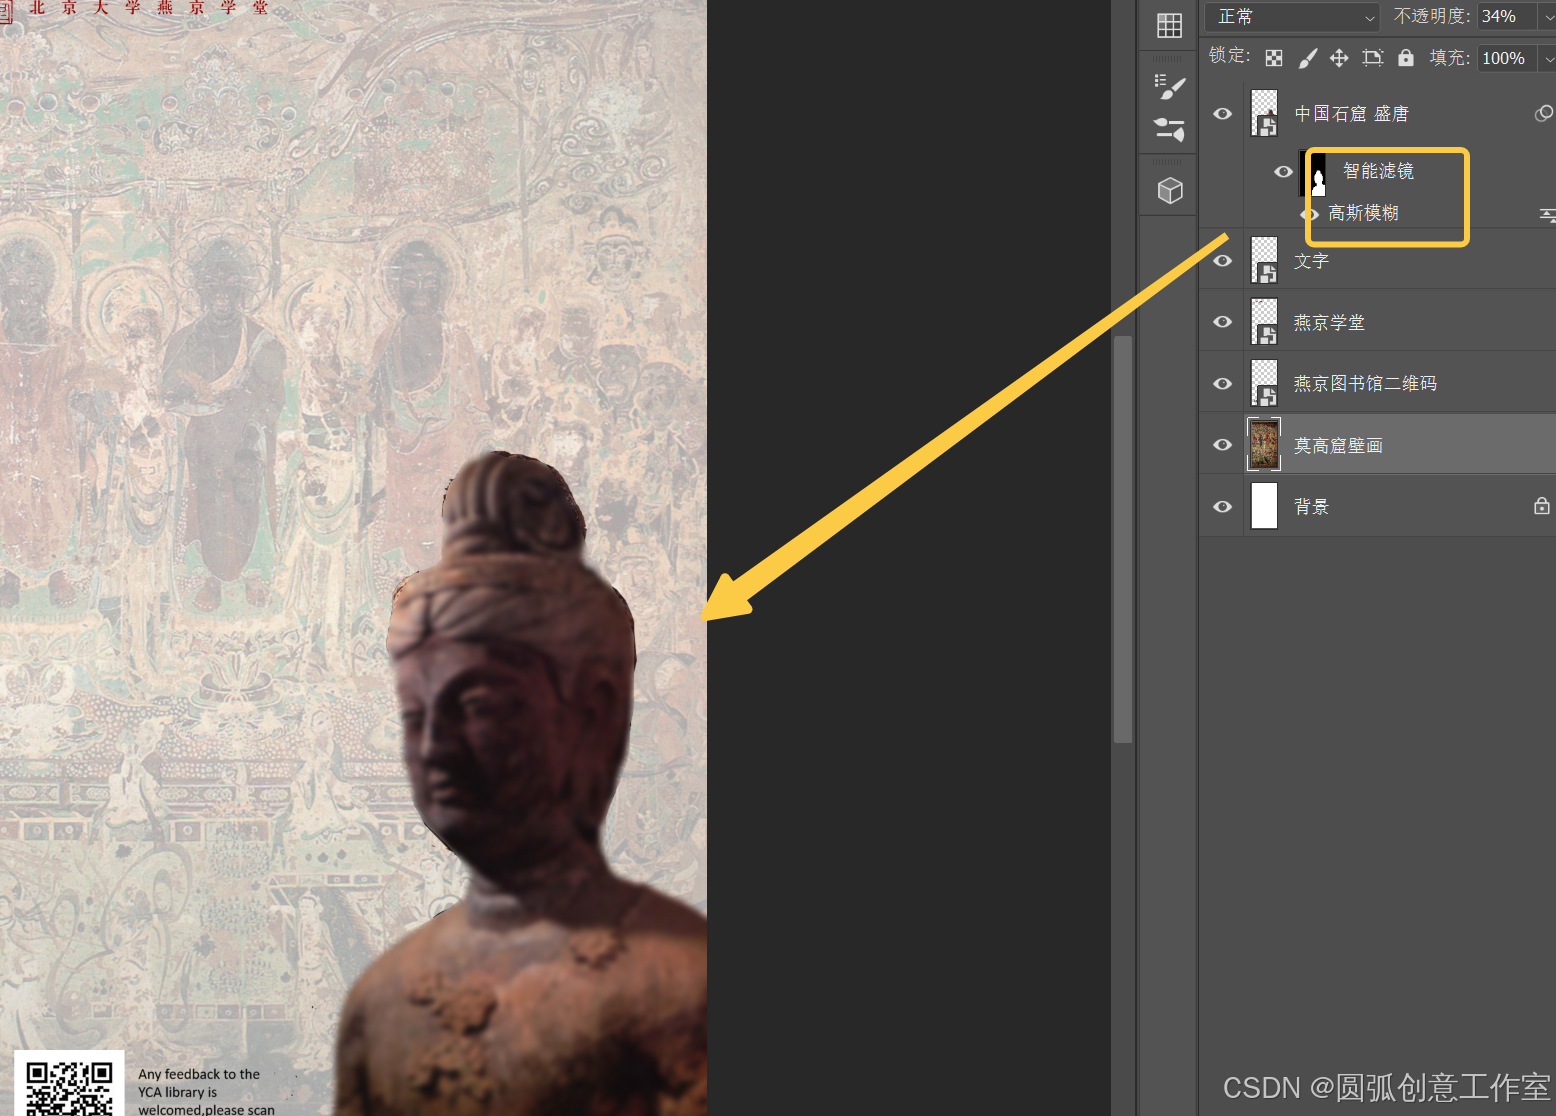Viewport: 1556px width, 1116px height.
Task: Hide the 燕京学堂 layer
Action: click(x=1222, y=322)
